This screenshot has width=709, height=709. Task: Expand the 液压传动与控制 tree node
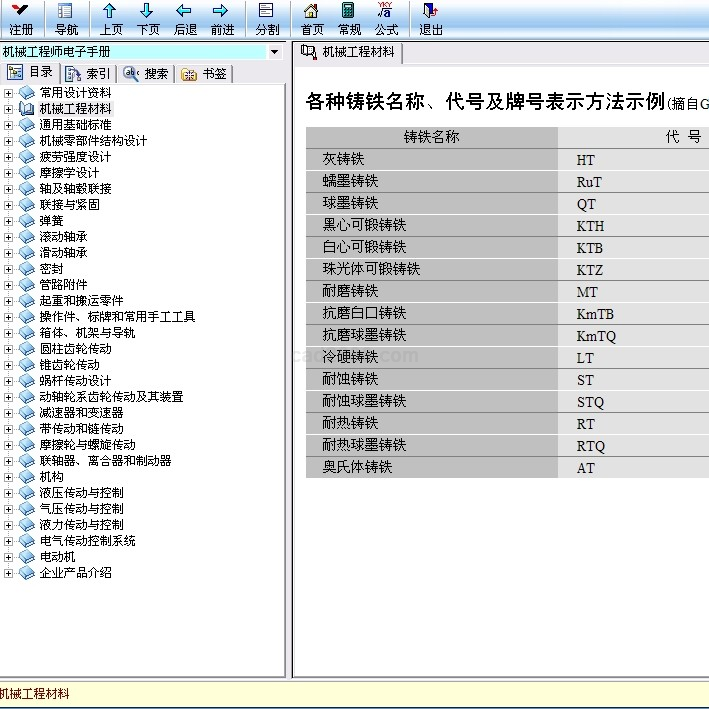9,493
